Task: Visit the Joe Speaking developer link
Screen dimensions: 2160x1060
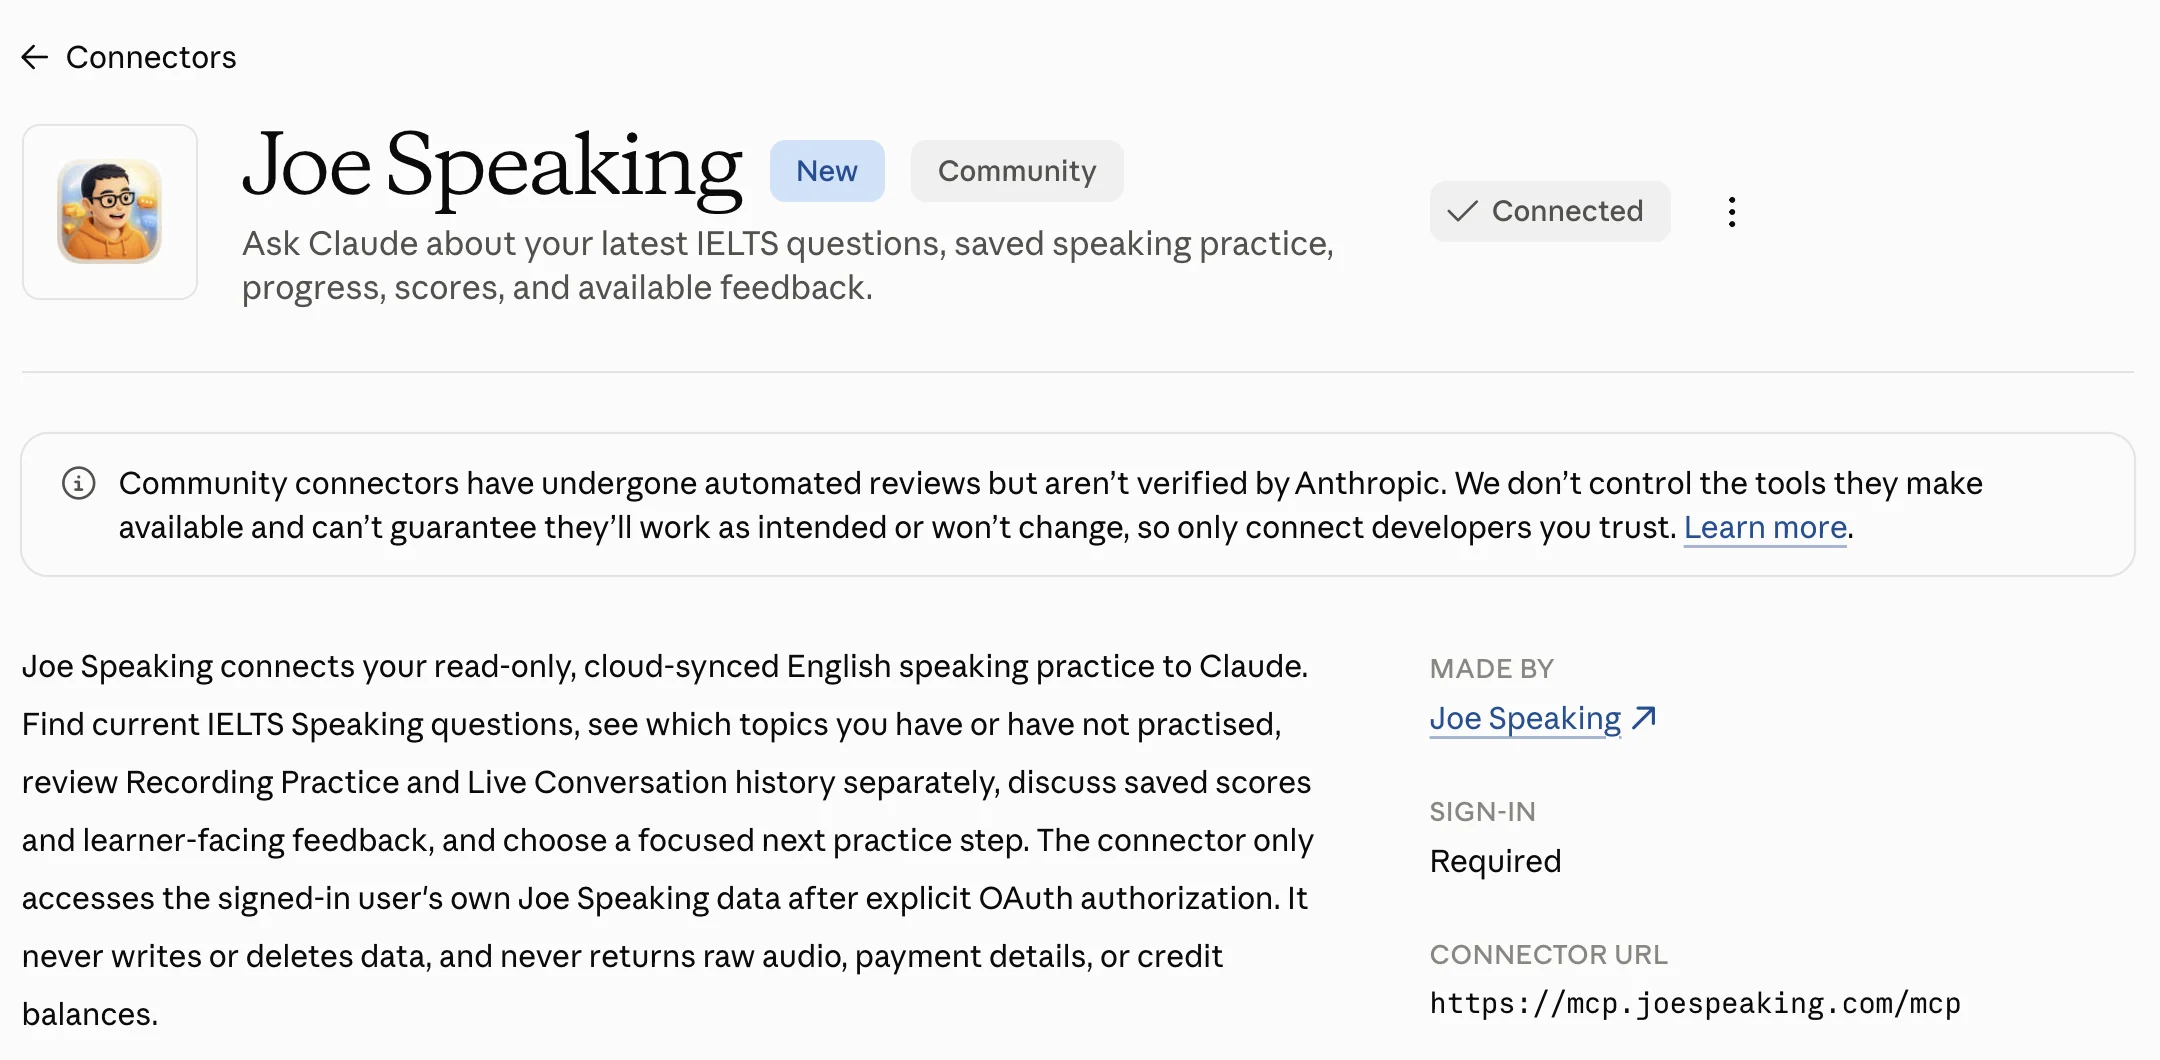Action: 1525,718
